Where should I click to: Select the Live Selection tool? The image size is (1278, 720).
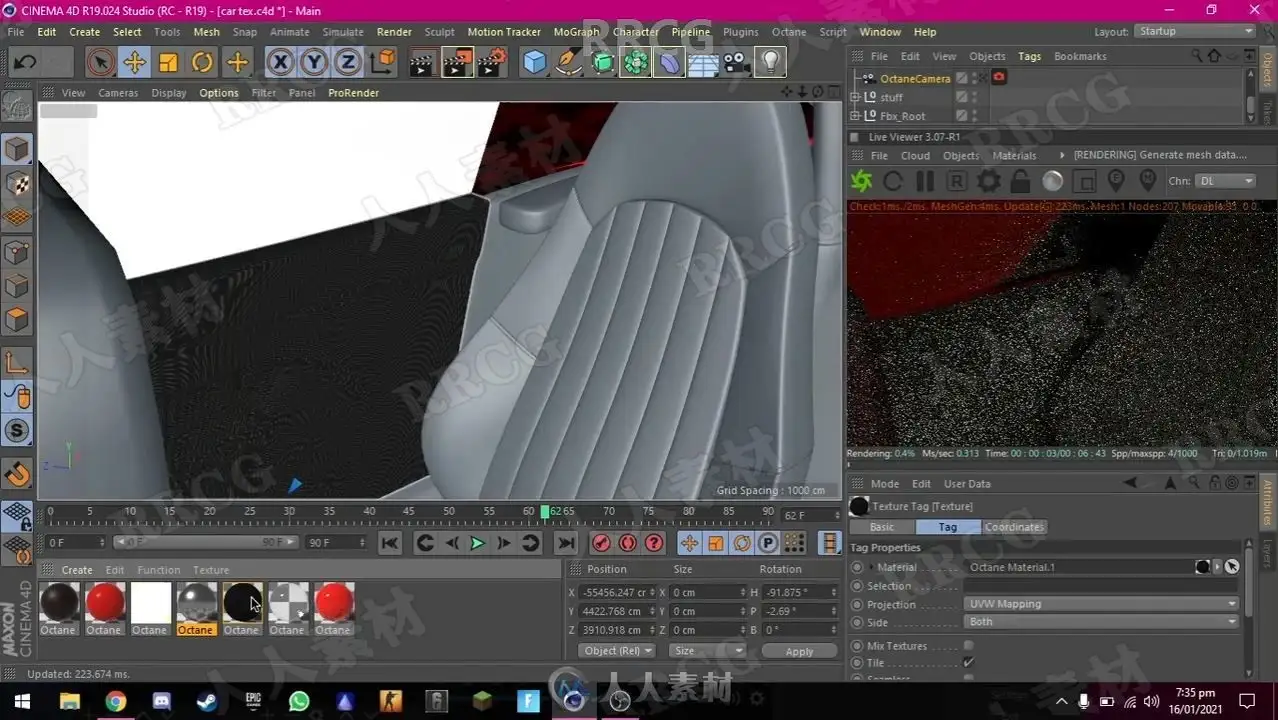click(100, 63)
